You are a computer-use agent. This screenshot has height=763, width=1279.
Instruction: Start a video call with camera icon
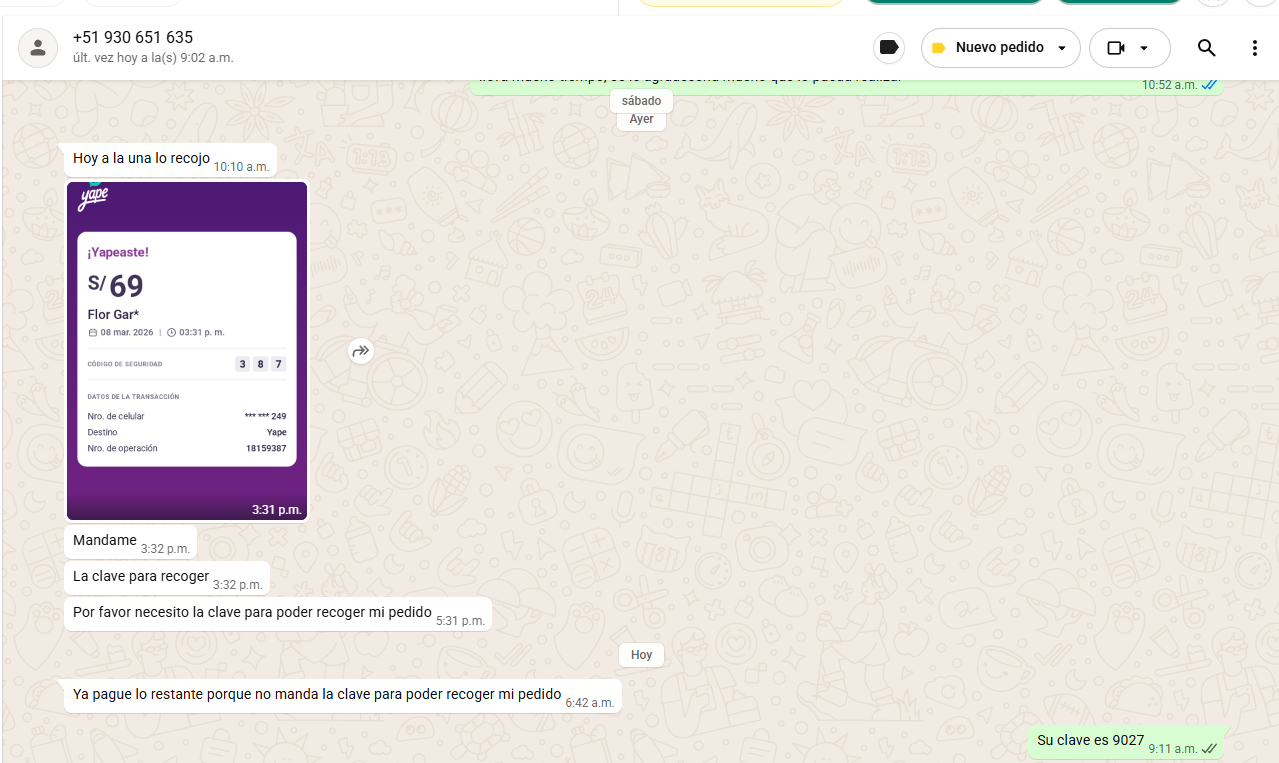1116,48
